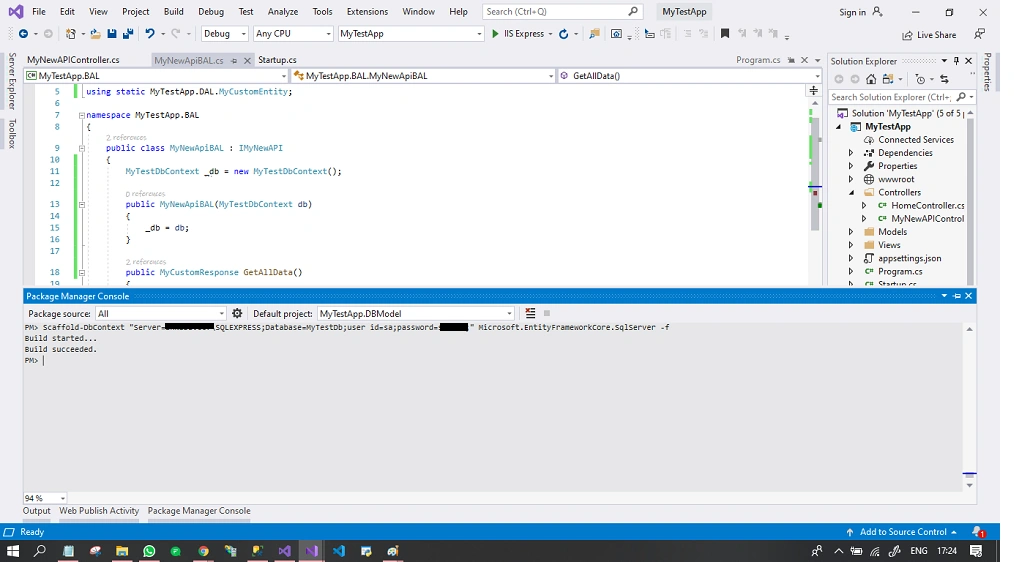Switch to the Startup.cs tab

click(277, 59)
